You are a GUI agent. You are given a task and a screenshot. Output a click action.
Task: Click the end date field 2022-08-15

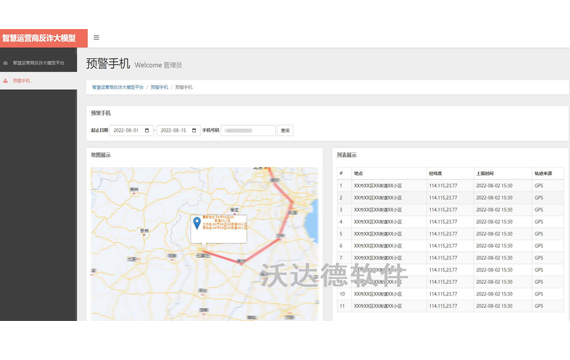tap(178, 131)
